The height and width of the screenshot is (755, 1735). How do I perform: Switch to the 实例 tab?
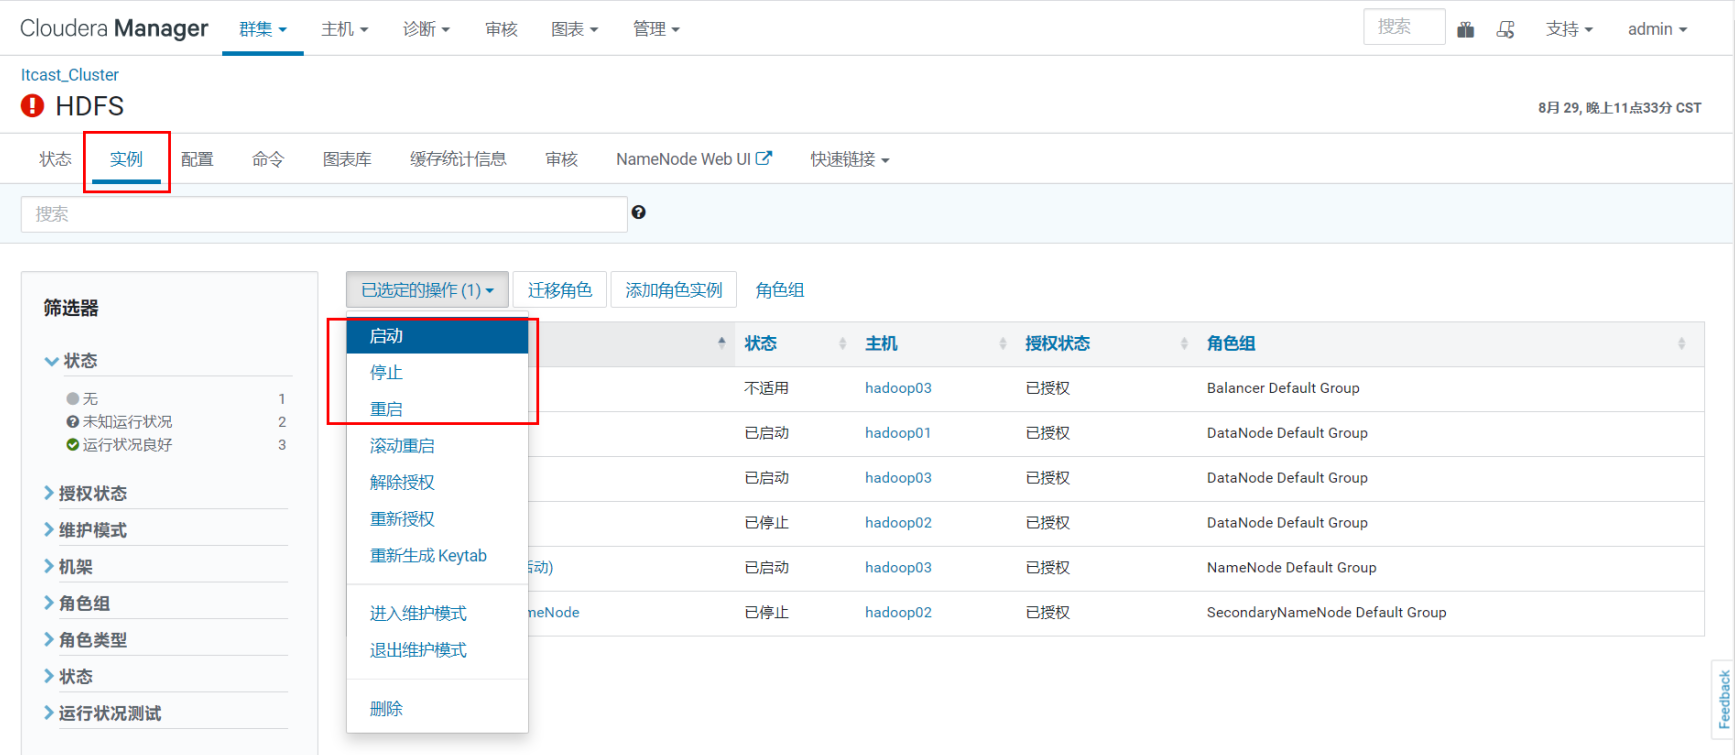tap(126, 159)
